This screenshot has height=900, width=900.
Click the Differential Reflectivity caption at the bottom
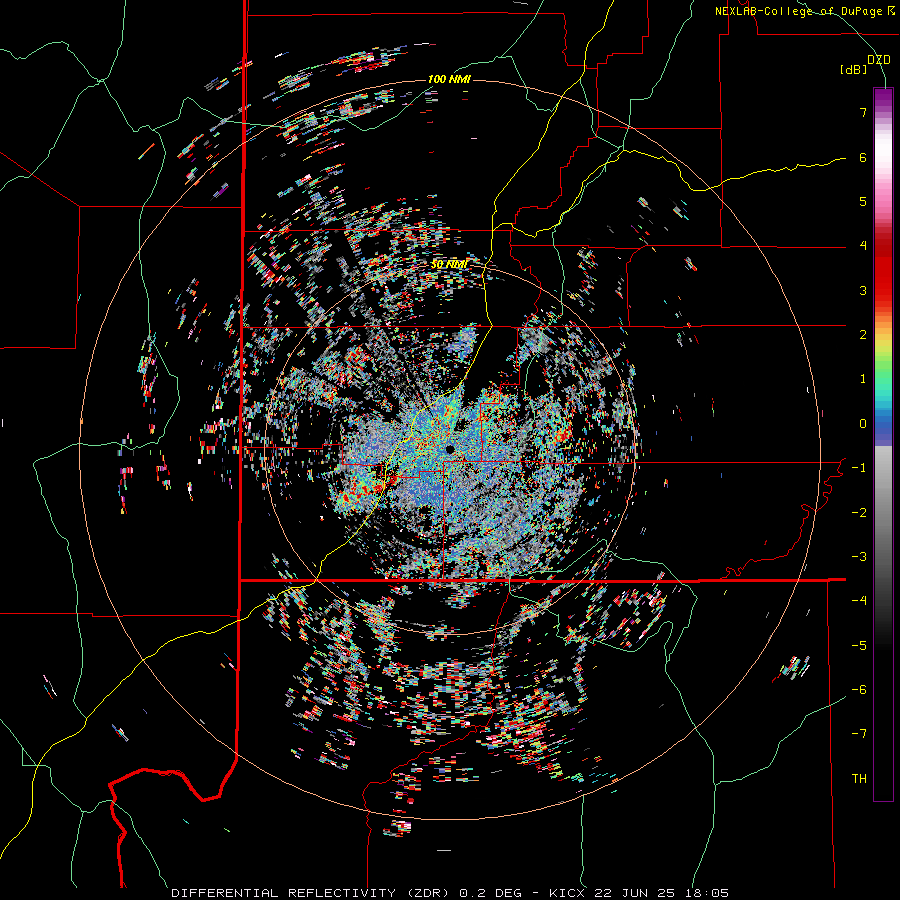[x=450, y=893]
